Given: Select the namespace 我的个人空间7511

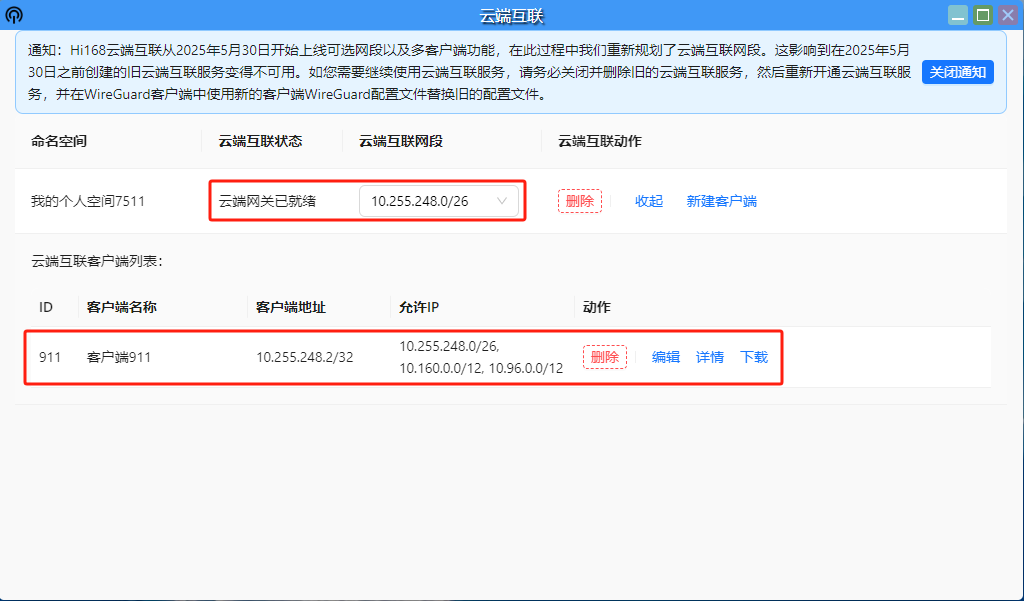Looking at the screenshot, I should pyautogui.click(x=88, y=201).
